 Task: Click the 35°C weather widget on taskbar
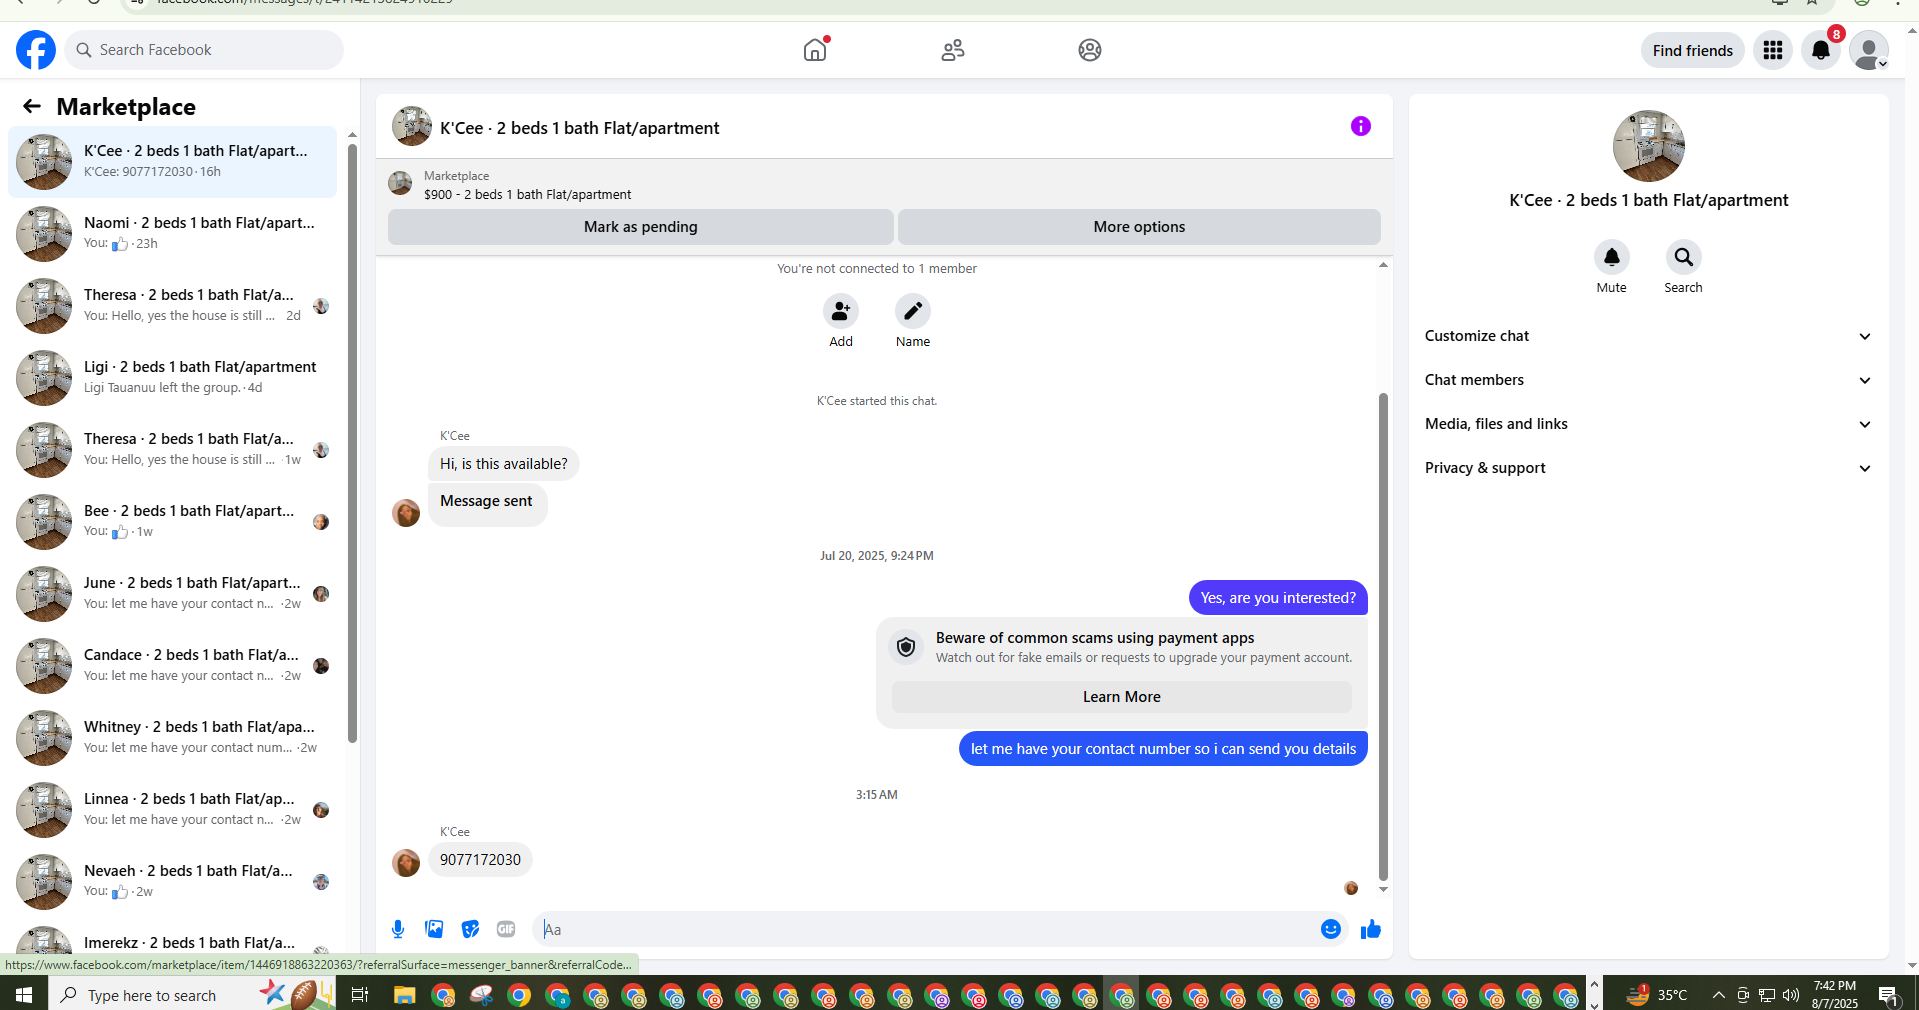pyautogui.click(x=1658, y=995)
